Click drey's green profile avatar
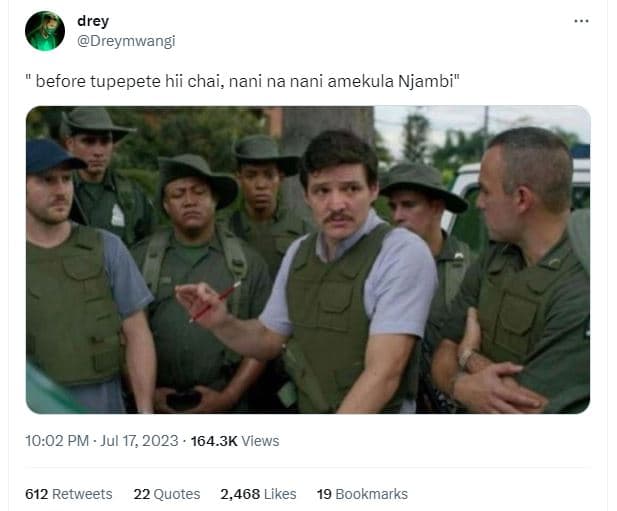 click(x=45, y=31)
